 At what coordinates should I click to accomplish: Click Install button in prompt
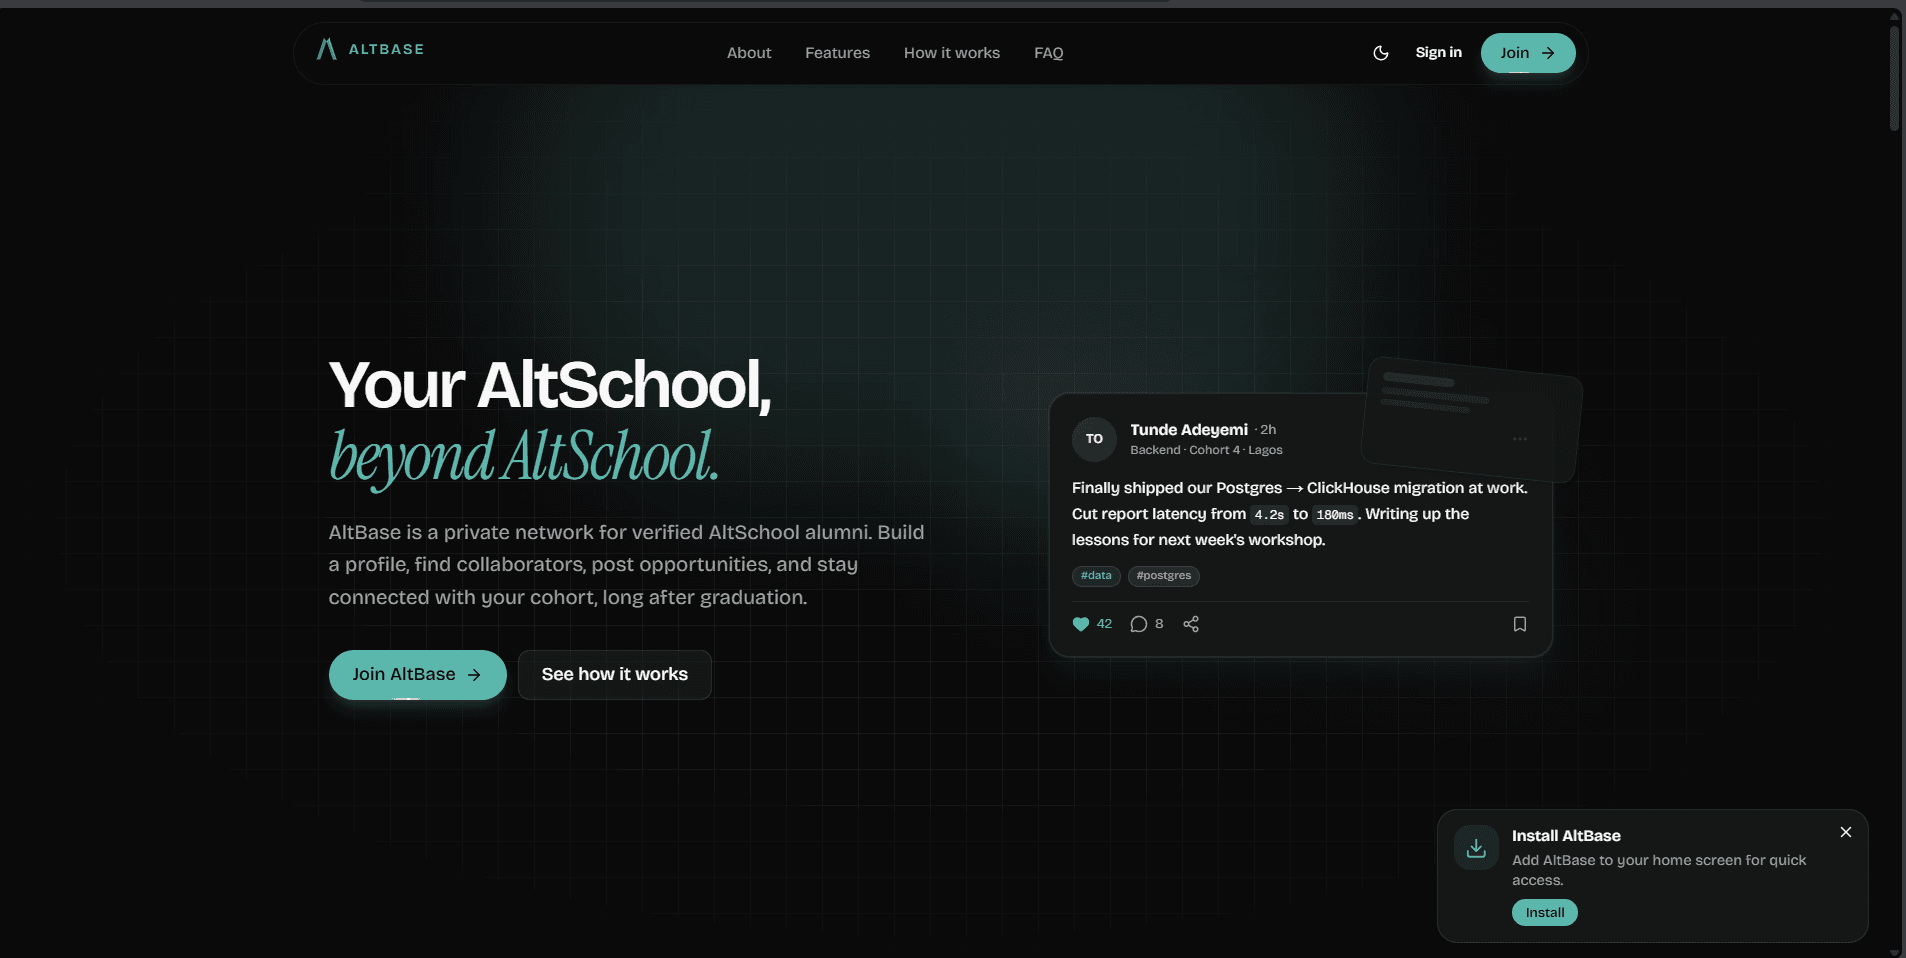[x=1545, y=913]
